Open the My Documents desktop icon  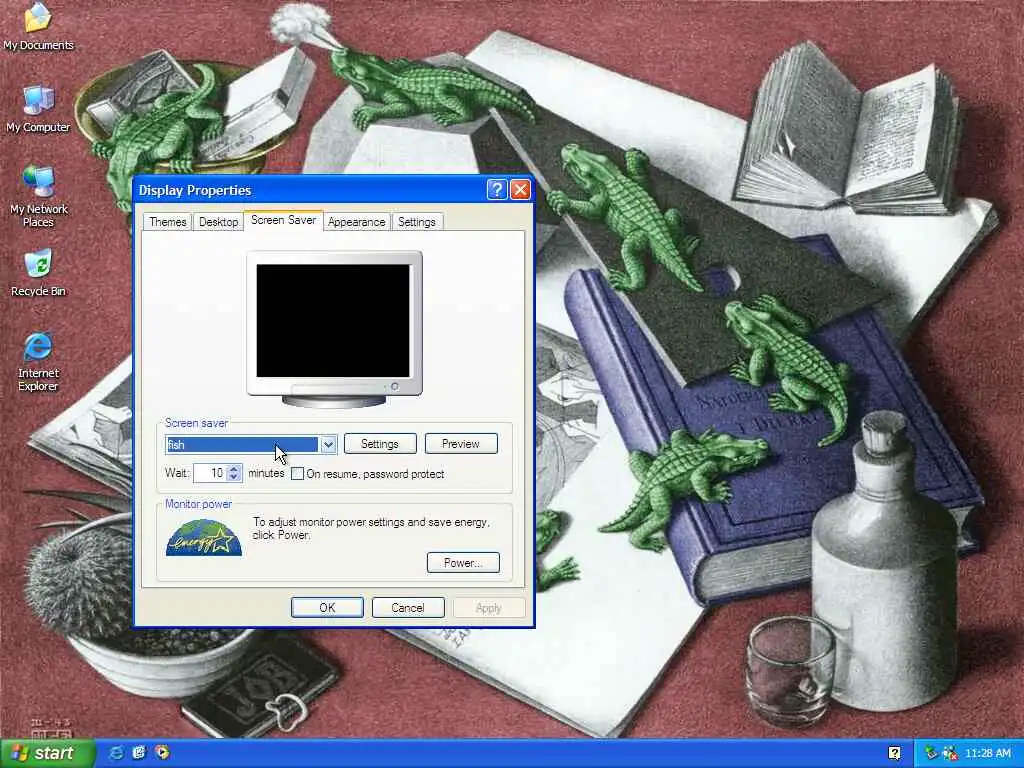pos(38,26)
